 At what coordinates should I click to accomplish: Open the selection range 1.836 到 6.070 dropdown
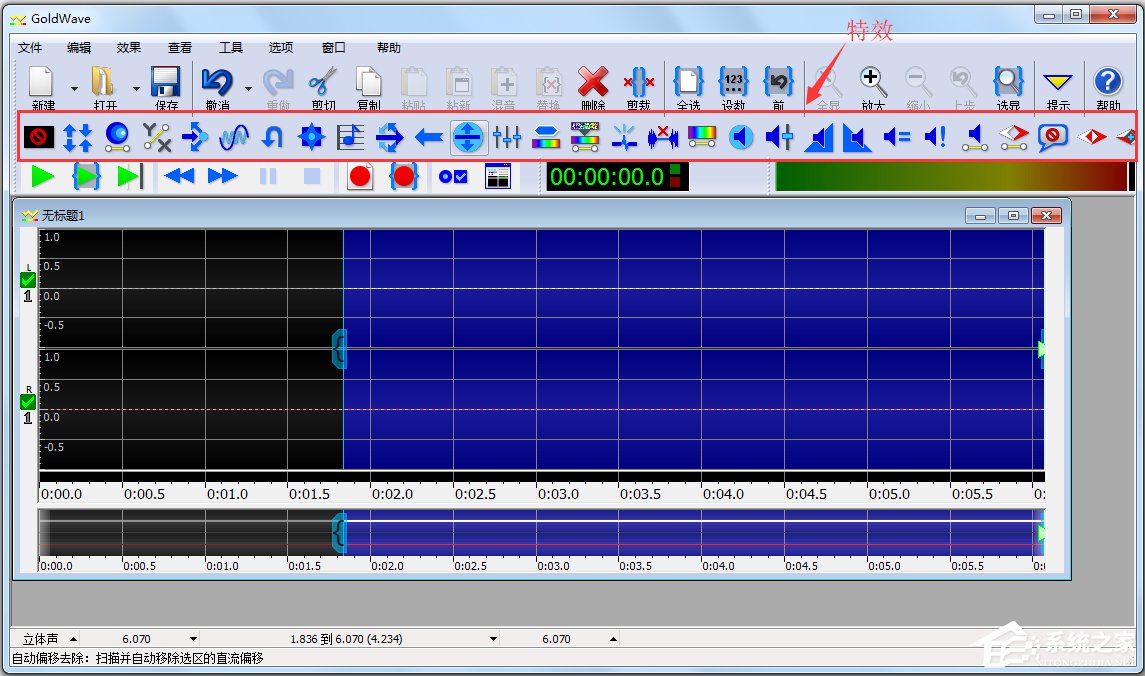494,639
